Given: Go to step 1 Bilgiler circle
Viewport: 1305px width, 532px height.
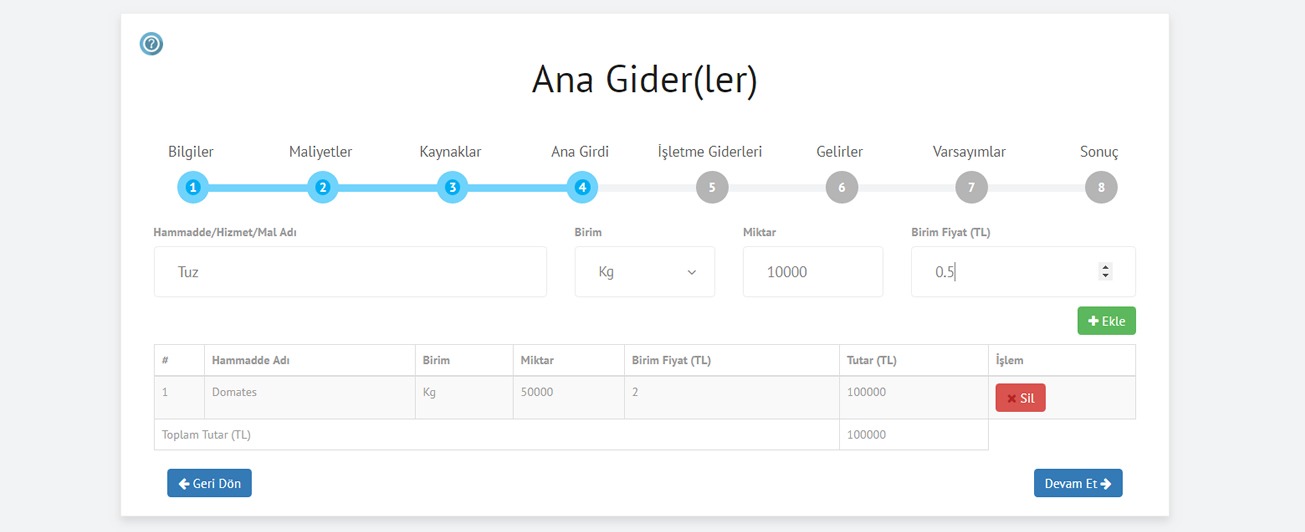Looking at the screenshot, I should [x=193, y=187].
